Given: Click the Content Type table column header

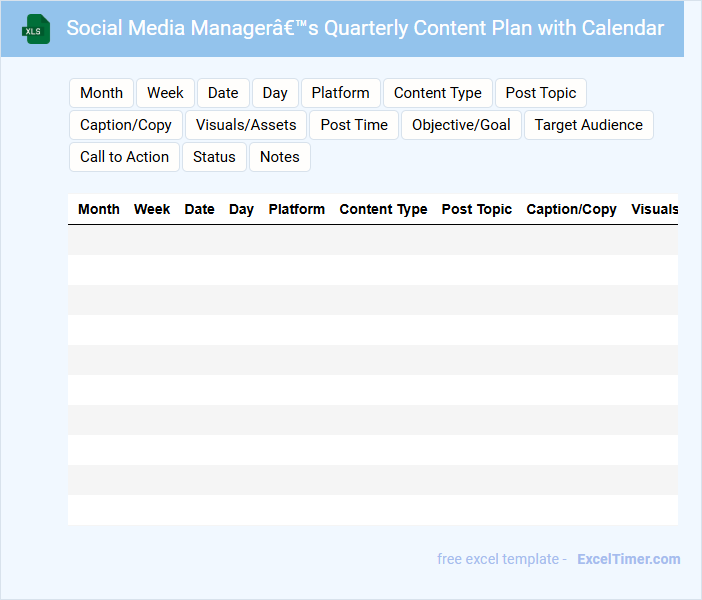Looking at the screenshot, I should pos(383,209).
